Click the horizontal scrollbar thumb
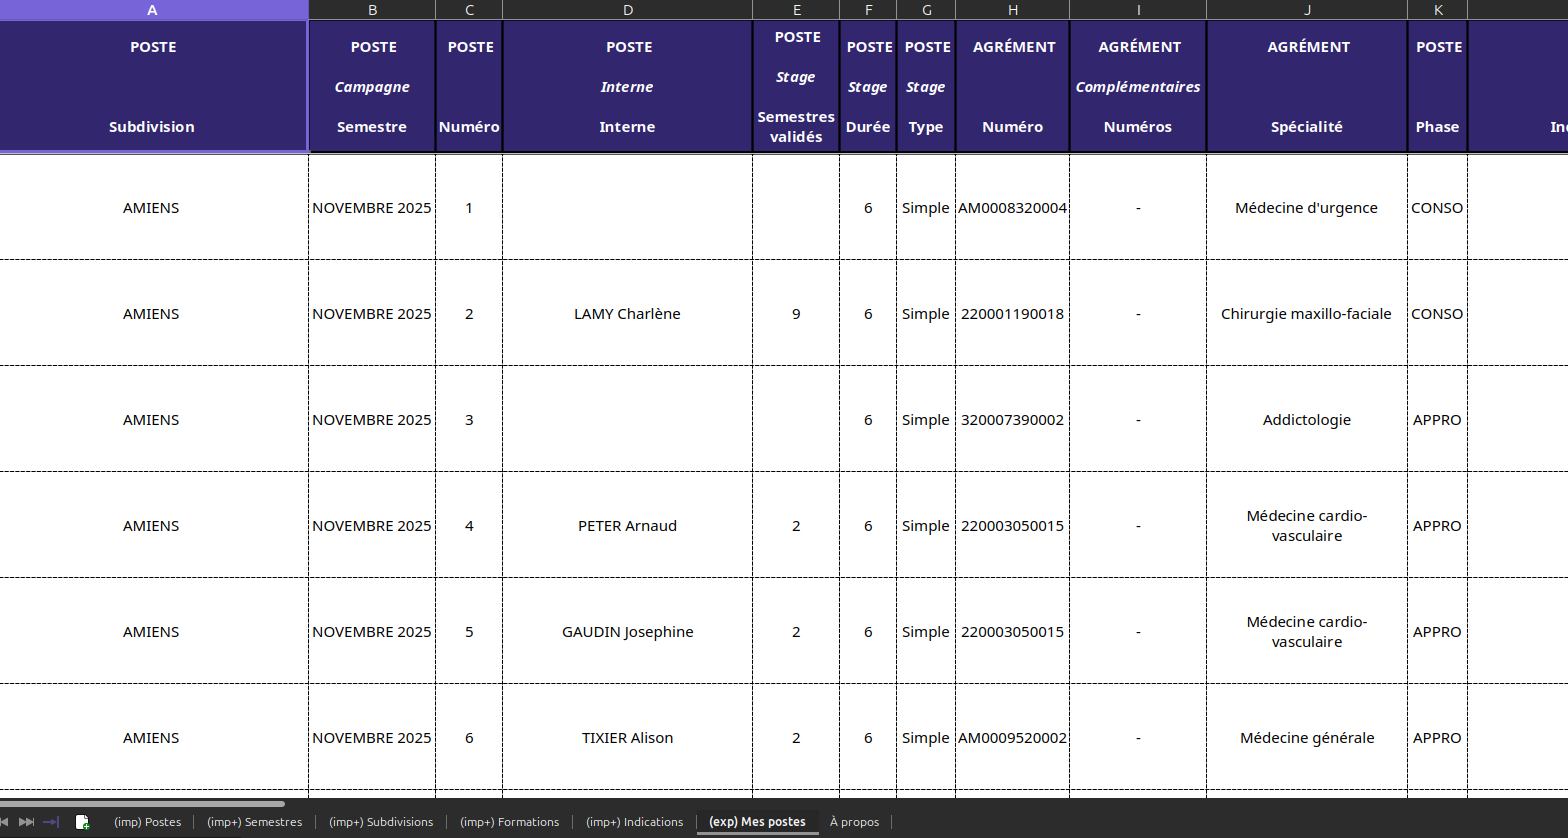This screenshot has width=1568, height=838. [x=142, y=803]
